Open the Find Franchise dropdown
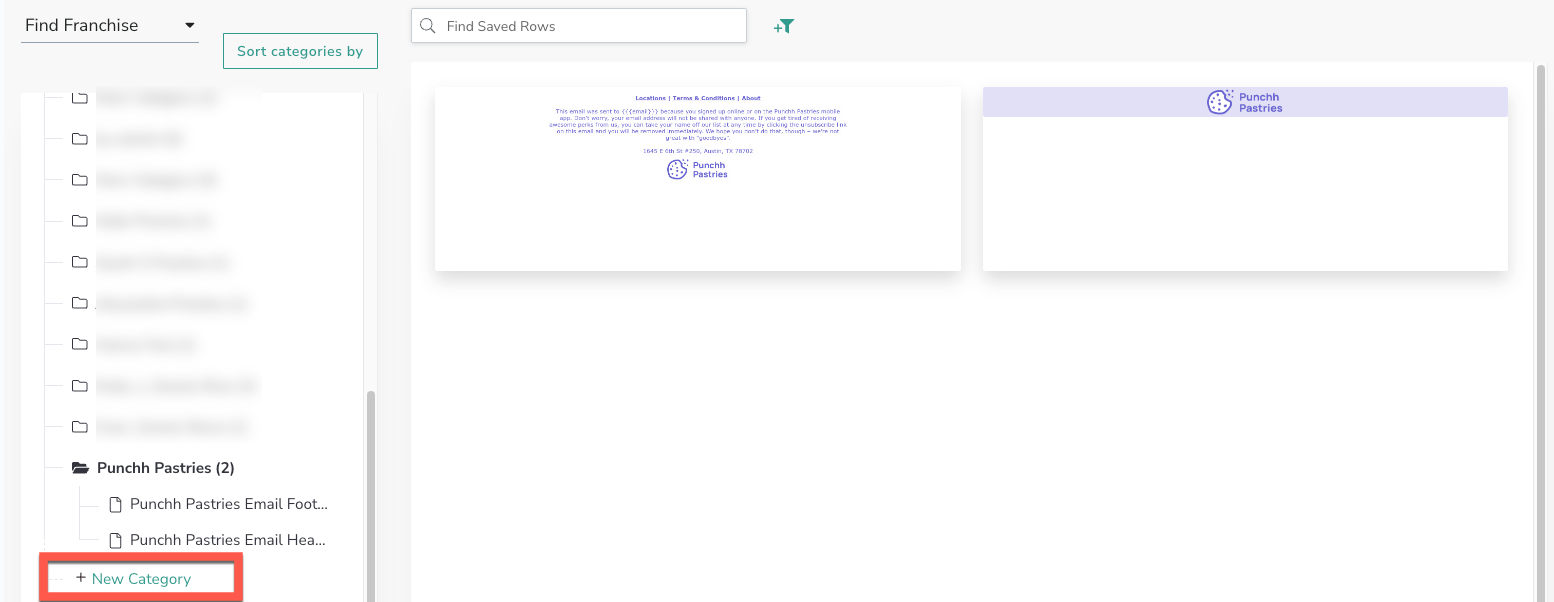This screenshot has height=602, width=1554. pos(110,26)
